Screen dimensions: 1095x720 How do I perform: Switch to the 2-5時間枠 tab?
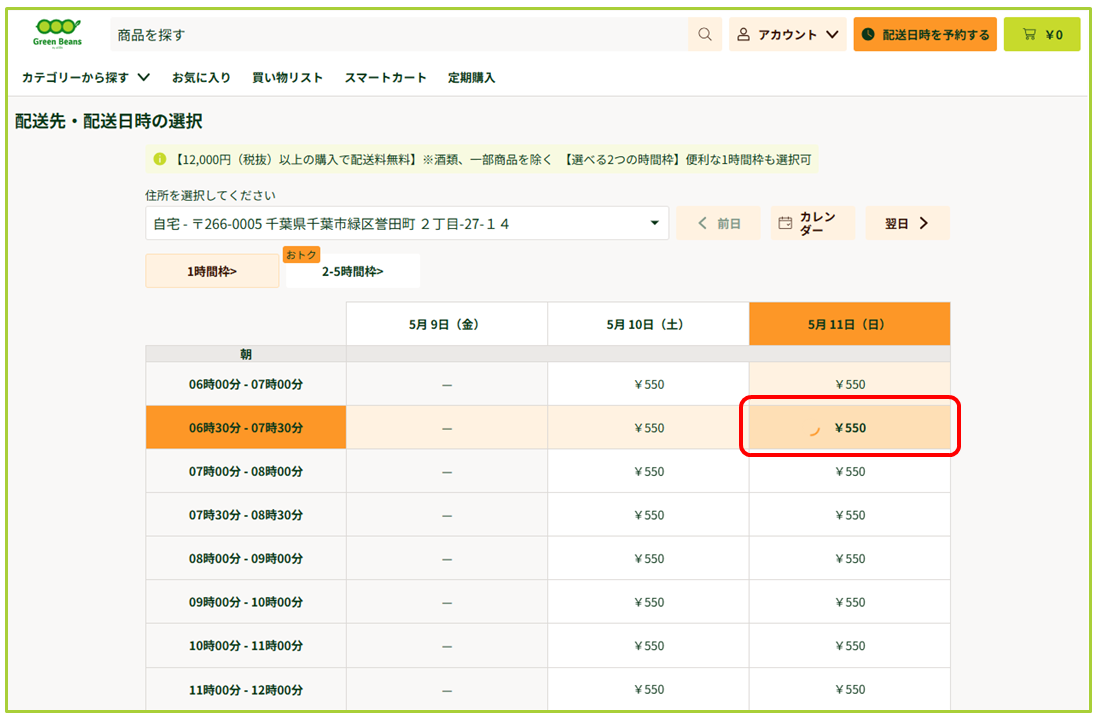coord(352,270)
